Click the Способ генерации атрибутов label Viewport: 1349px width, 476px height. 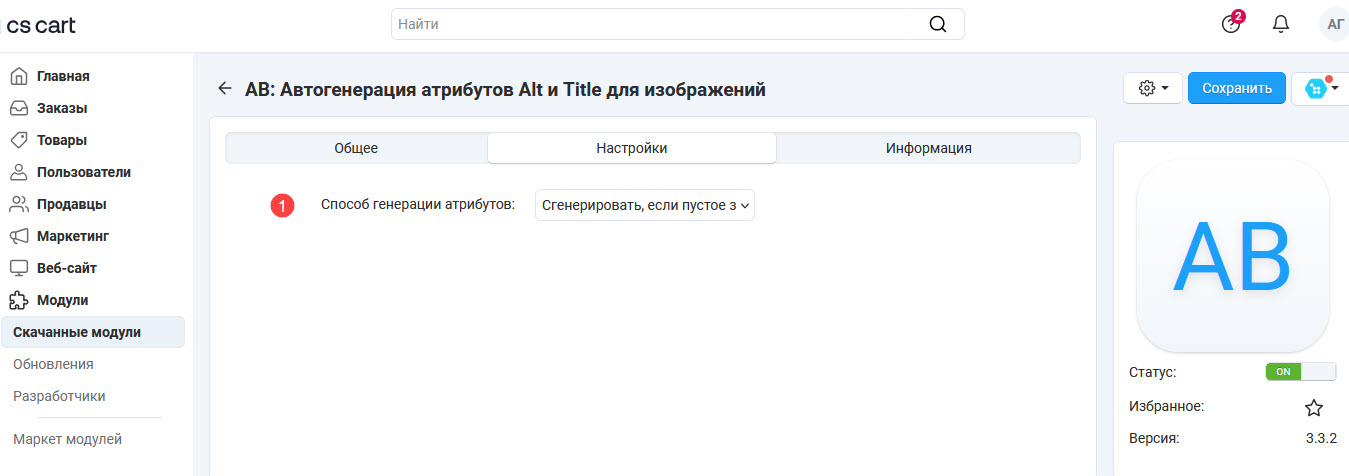[x=418, y=204]
